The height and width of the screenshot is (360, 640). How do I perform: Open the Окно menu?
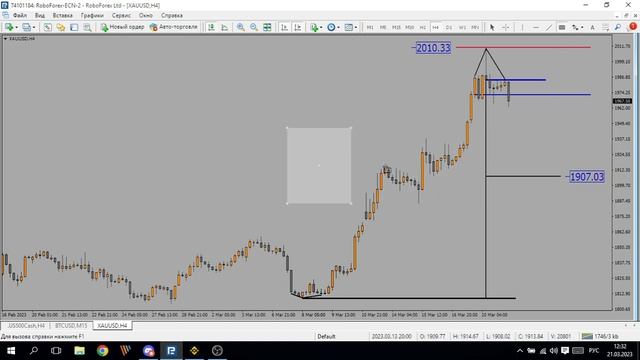click(x=146, y=16)
